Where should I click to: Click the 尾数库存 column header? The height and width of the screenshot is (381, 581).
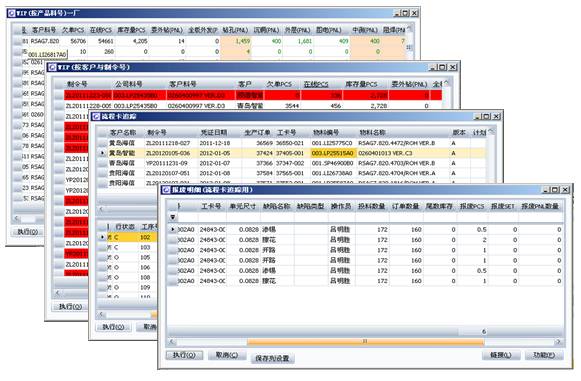point(439,206)
